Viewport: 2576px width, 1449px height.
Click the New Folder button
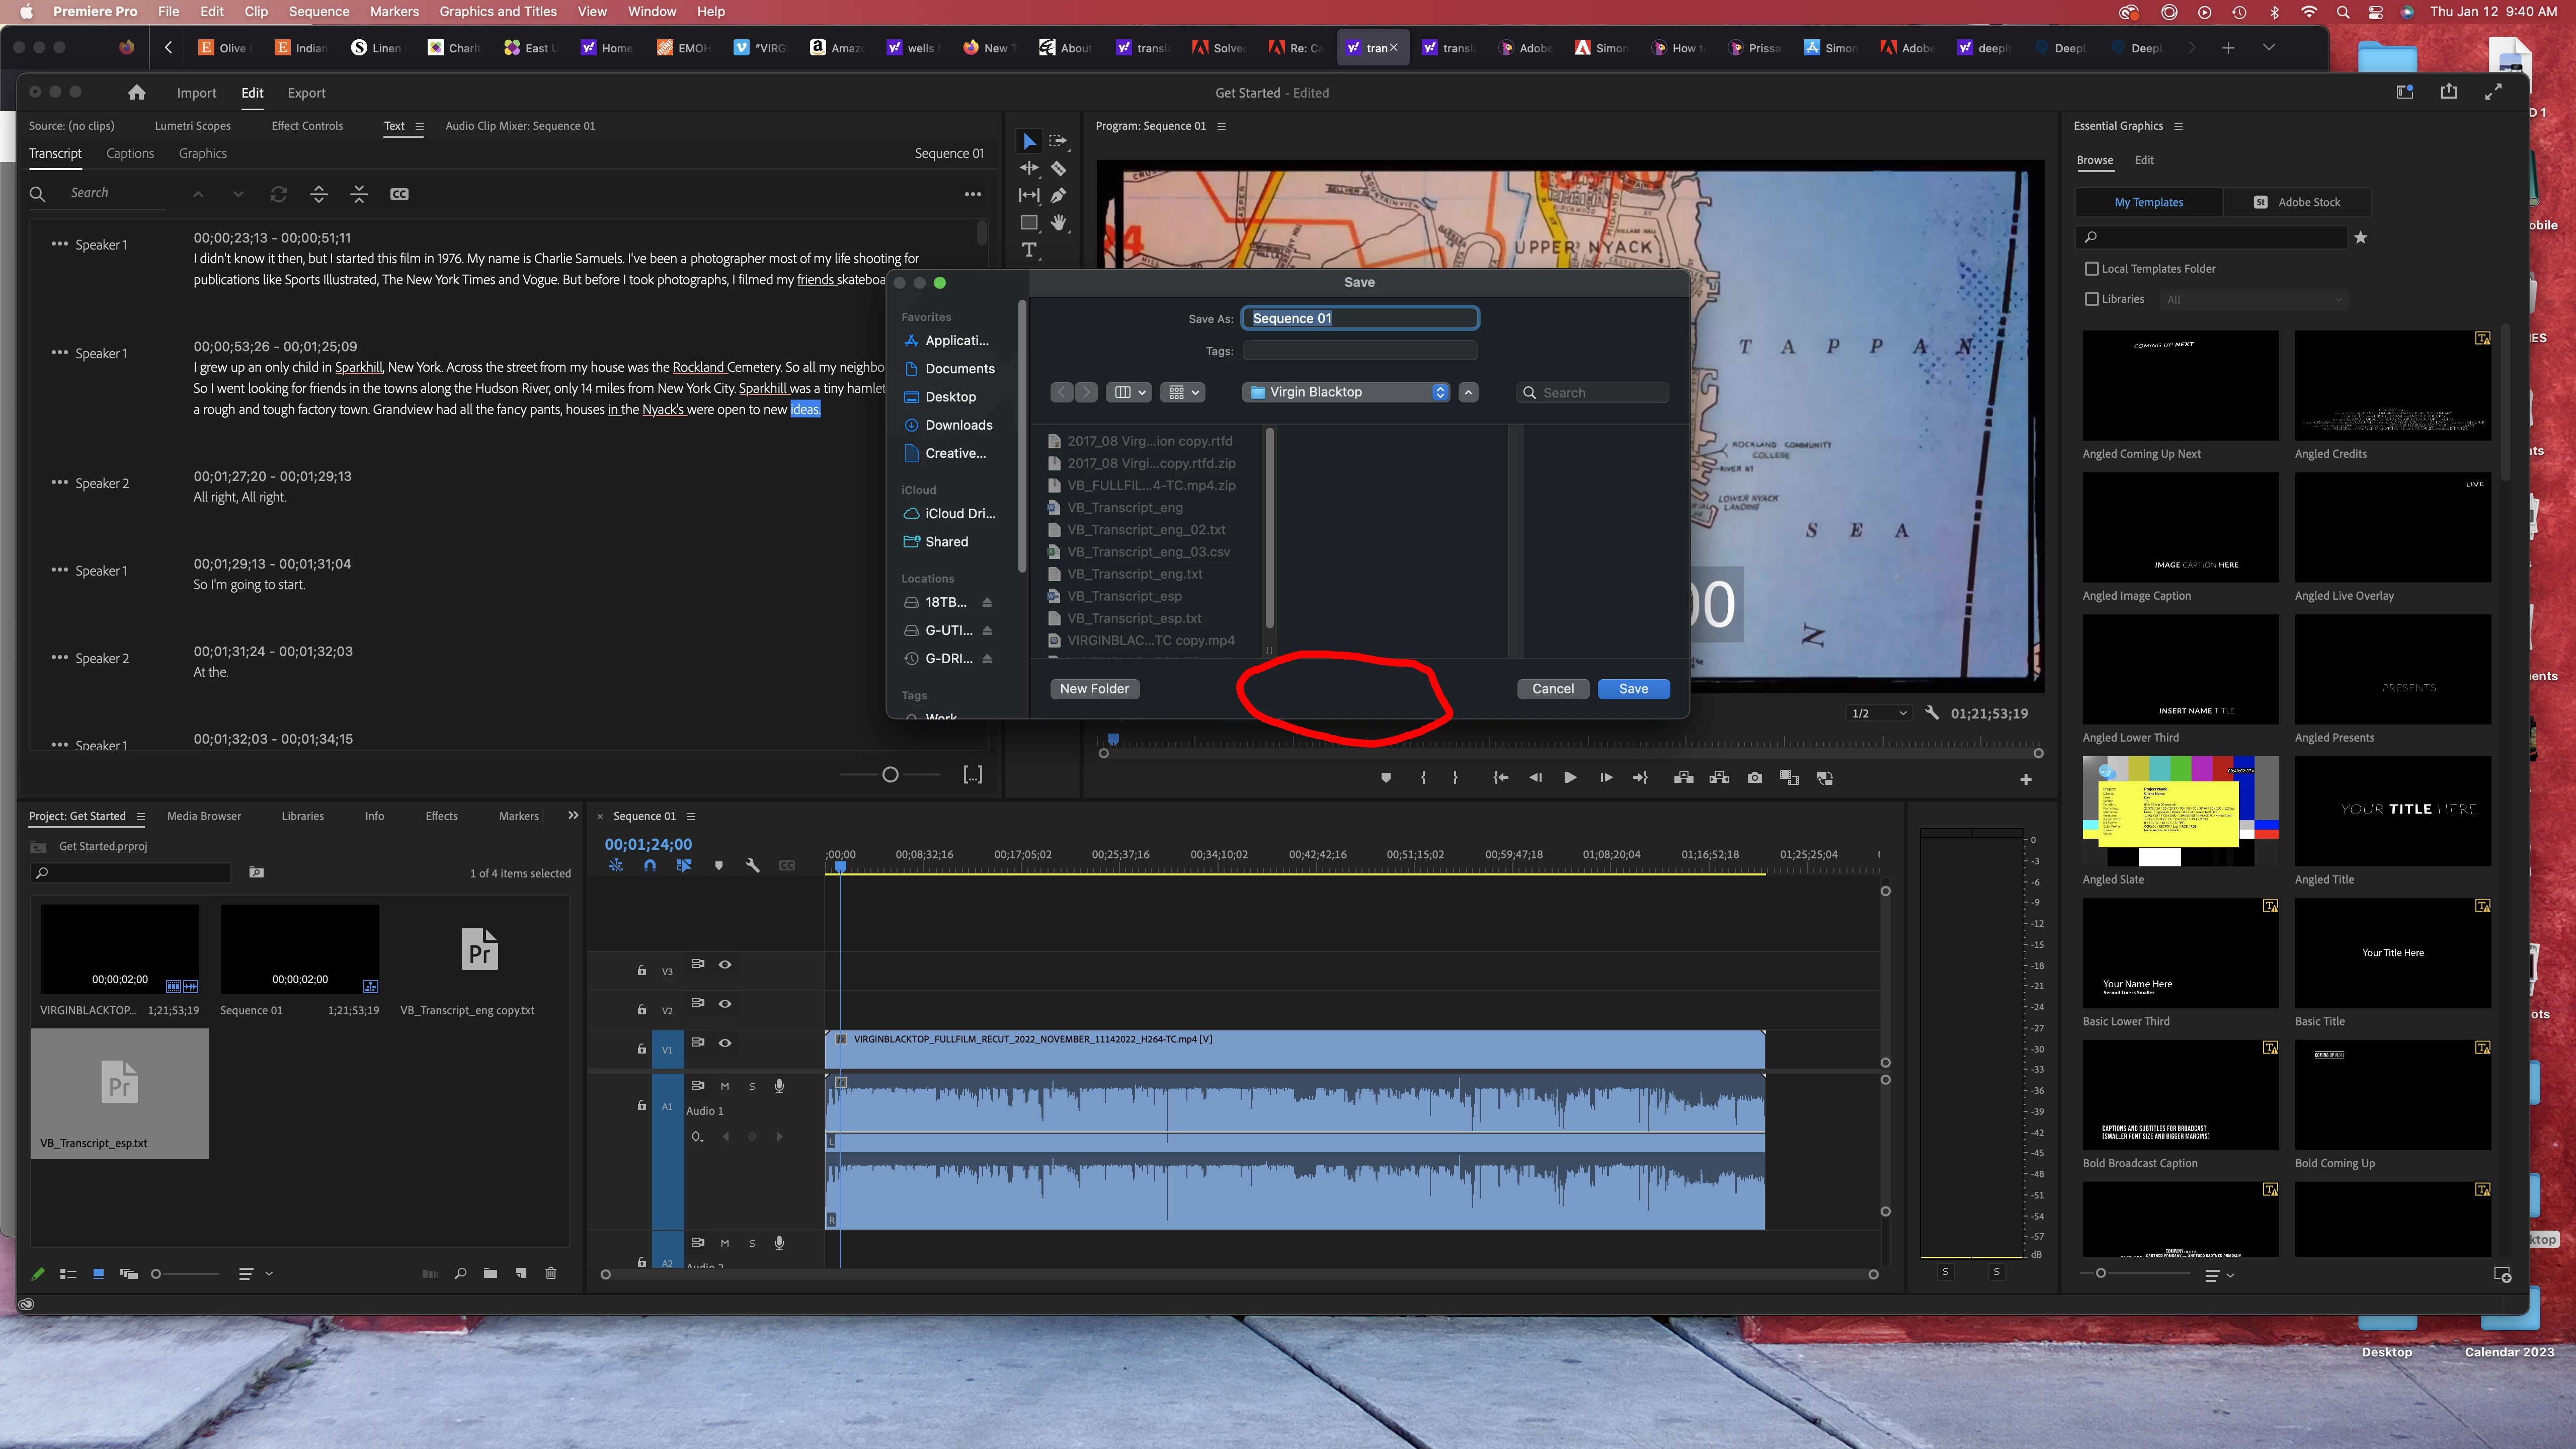[x=1094, y=689]
